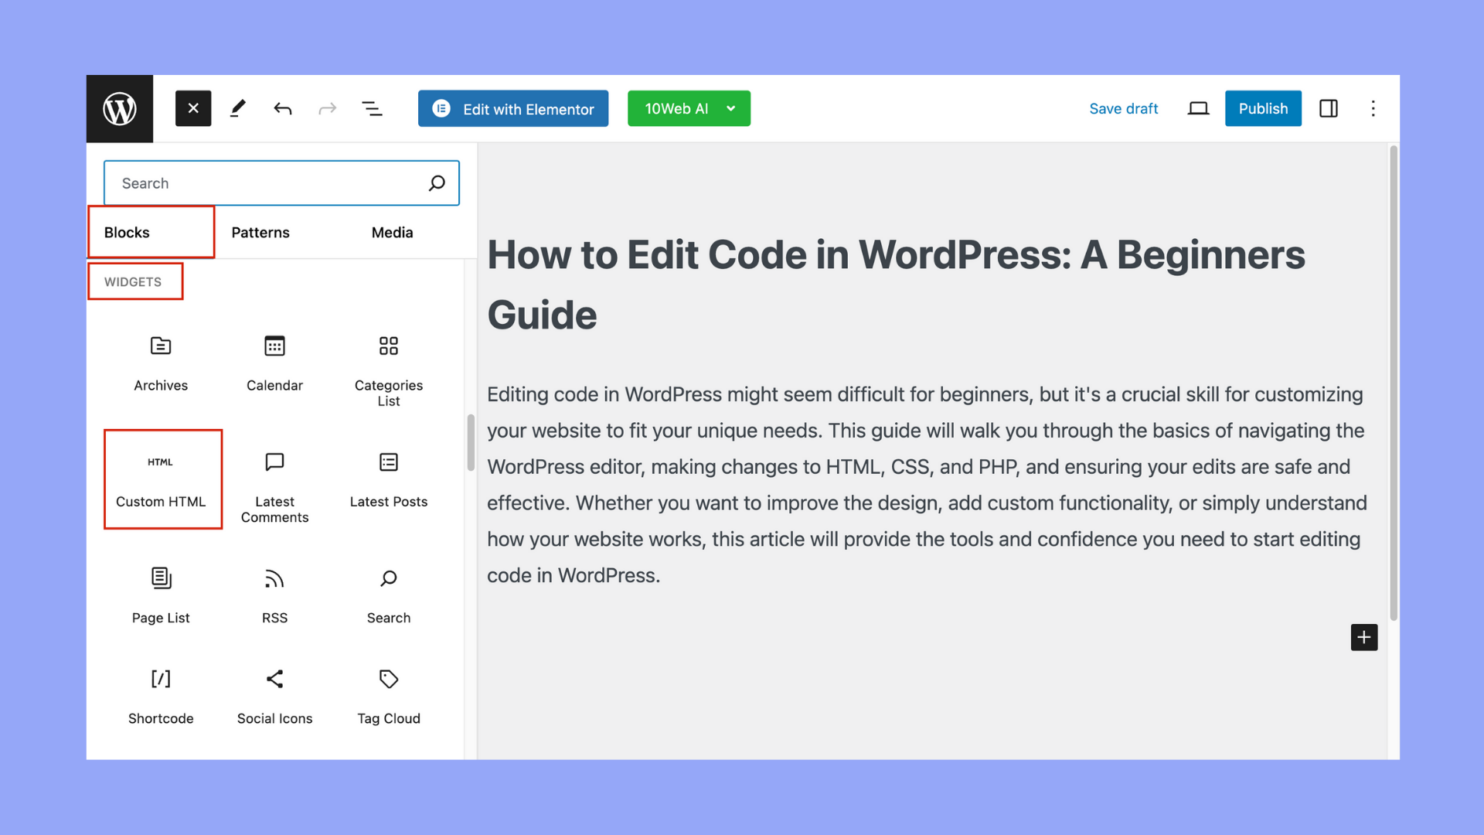Add the Shortcode block
1484x835 pixels.
click(x=161, y=696)
